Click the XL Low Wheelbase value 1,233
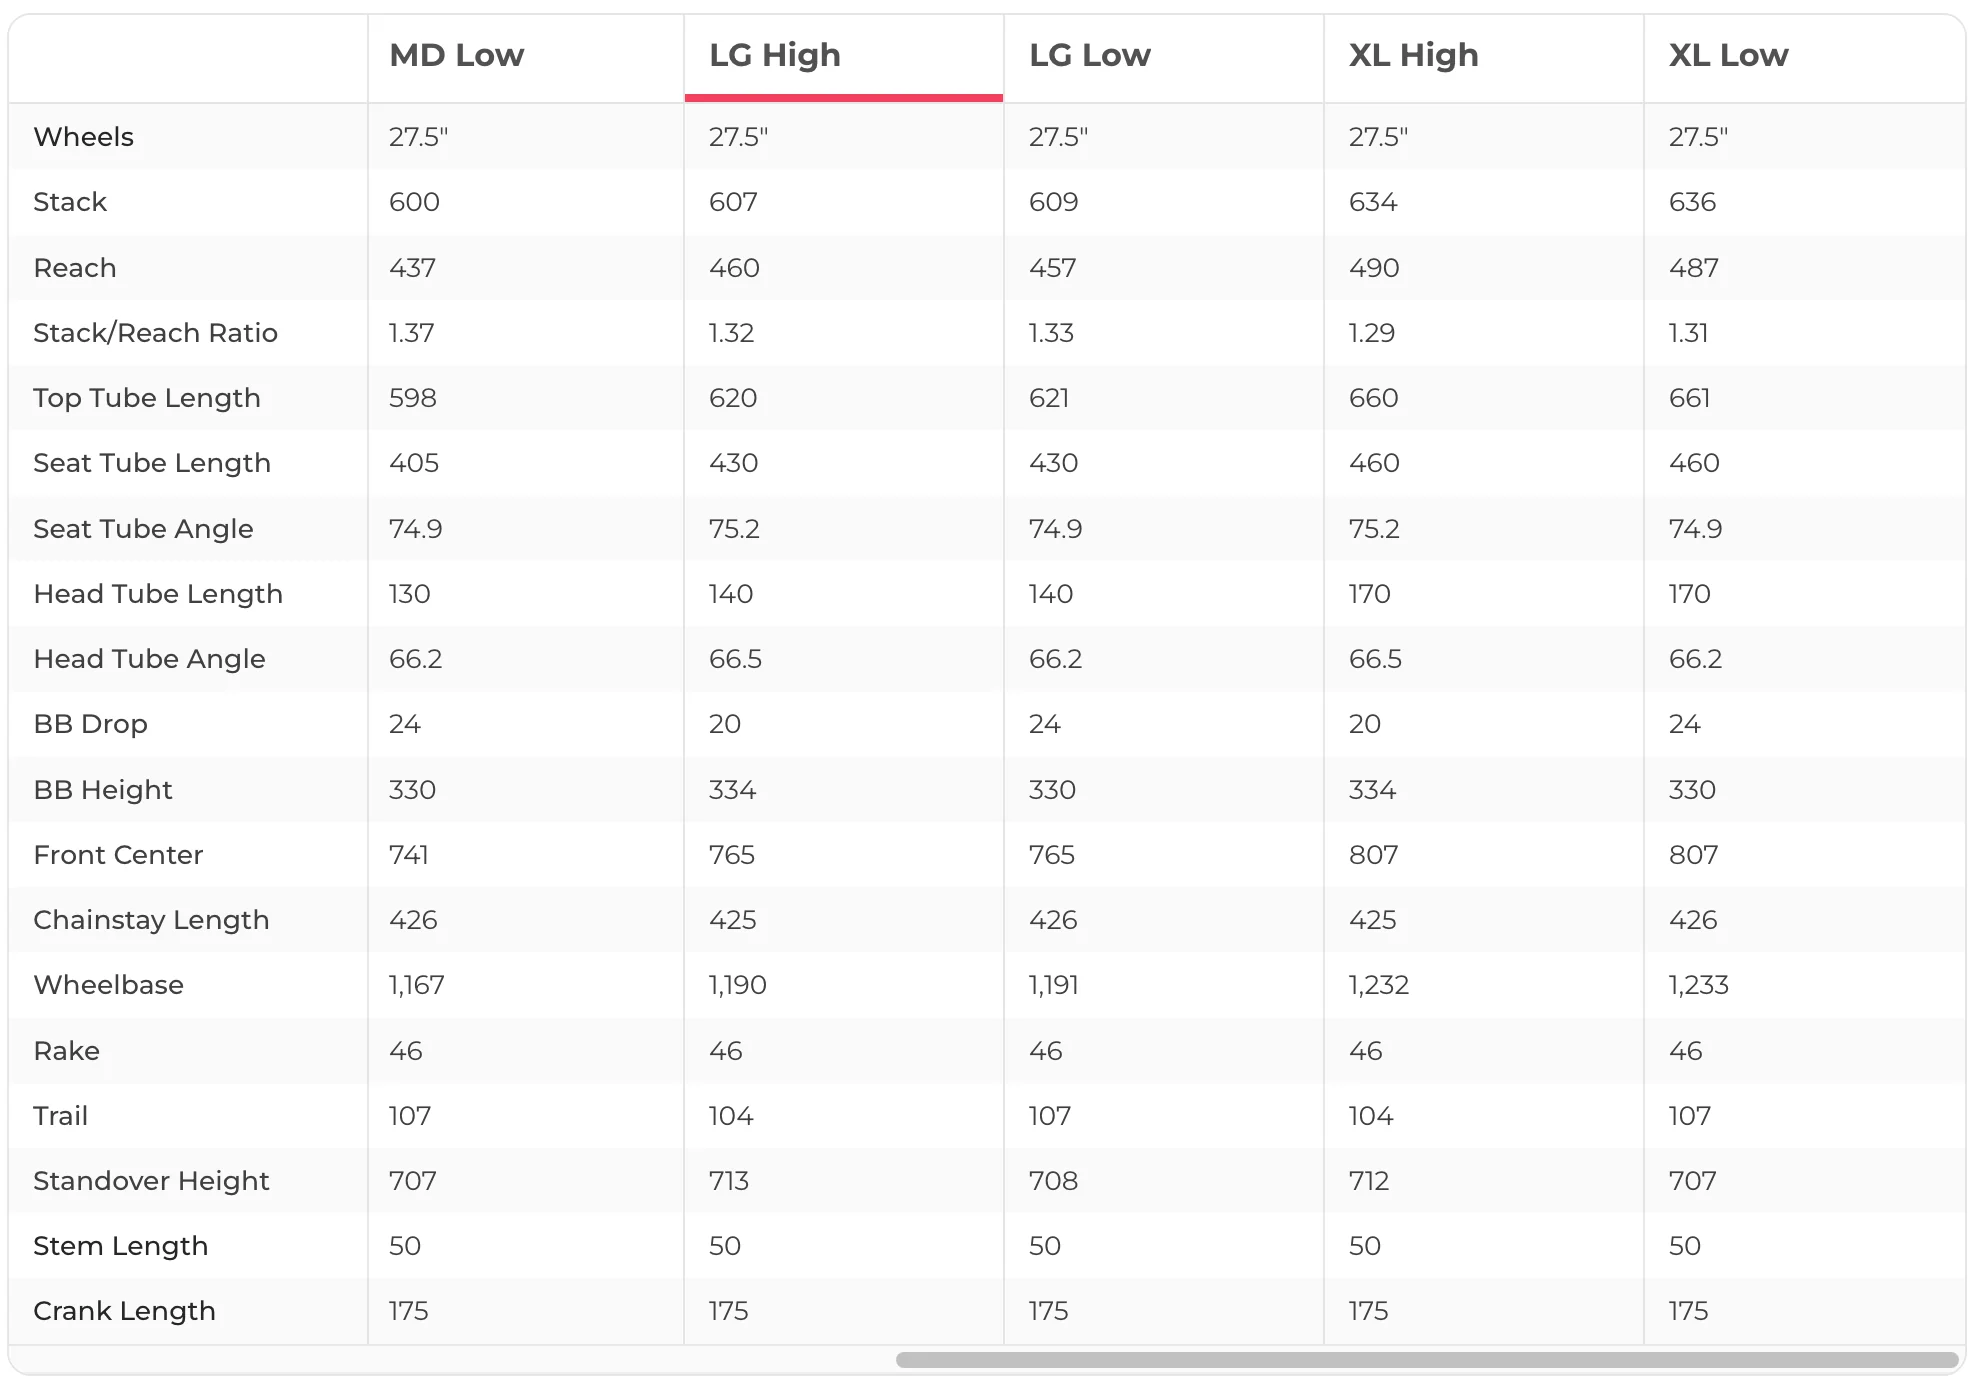Screen dimensions: 1982x1400 click(1698, 985)
